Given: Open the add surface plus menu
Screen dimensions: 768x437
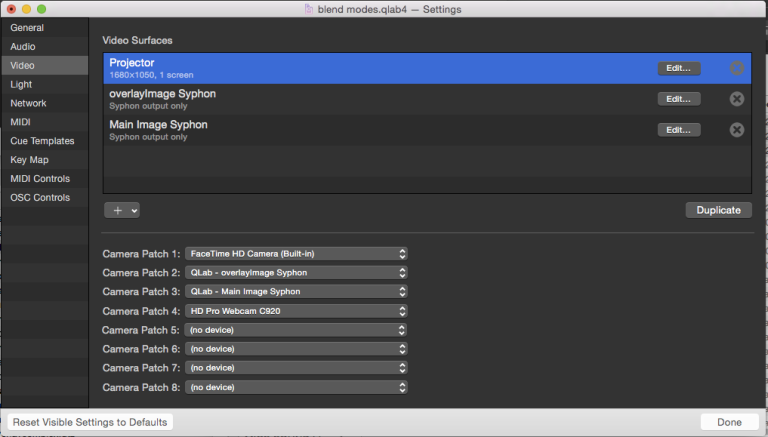Looking at the screenshot, I should pyautogui.click(x=121, y=210).
